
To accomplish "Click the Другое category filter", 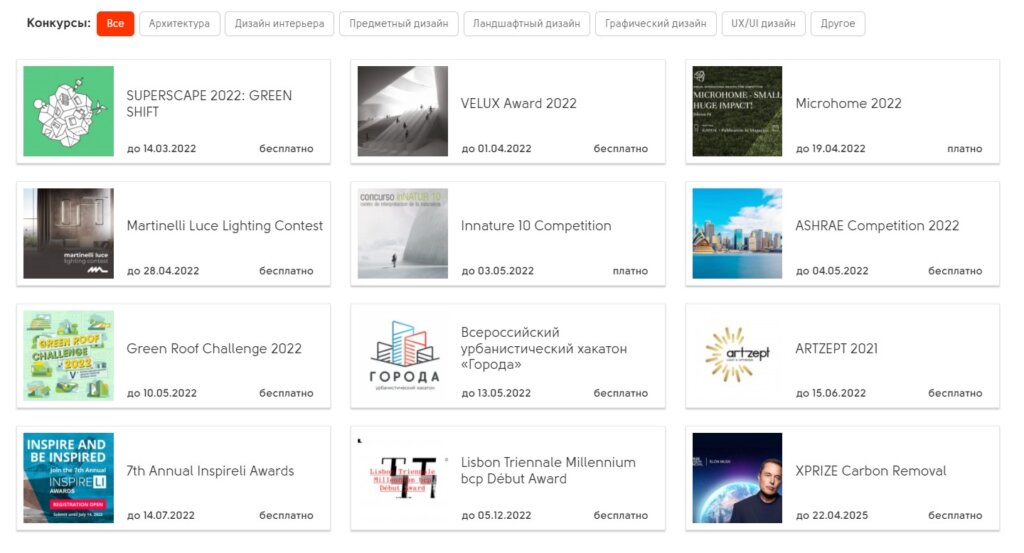I will click(x=837, y=24).
